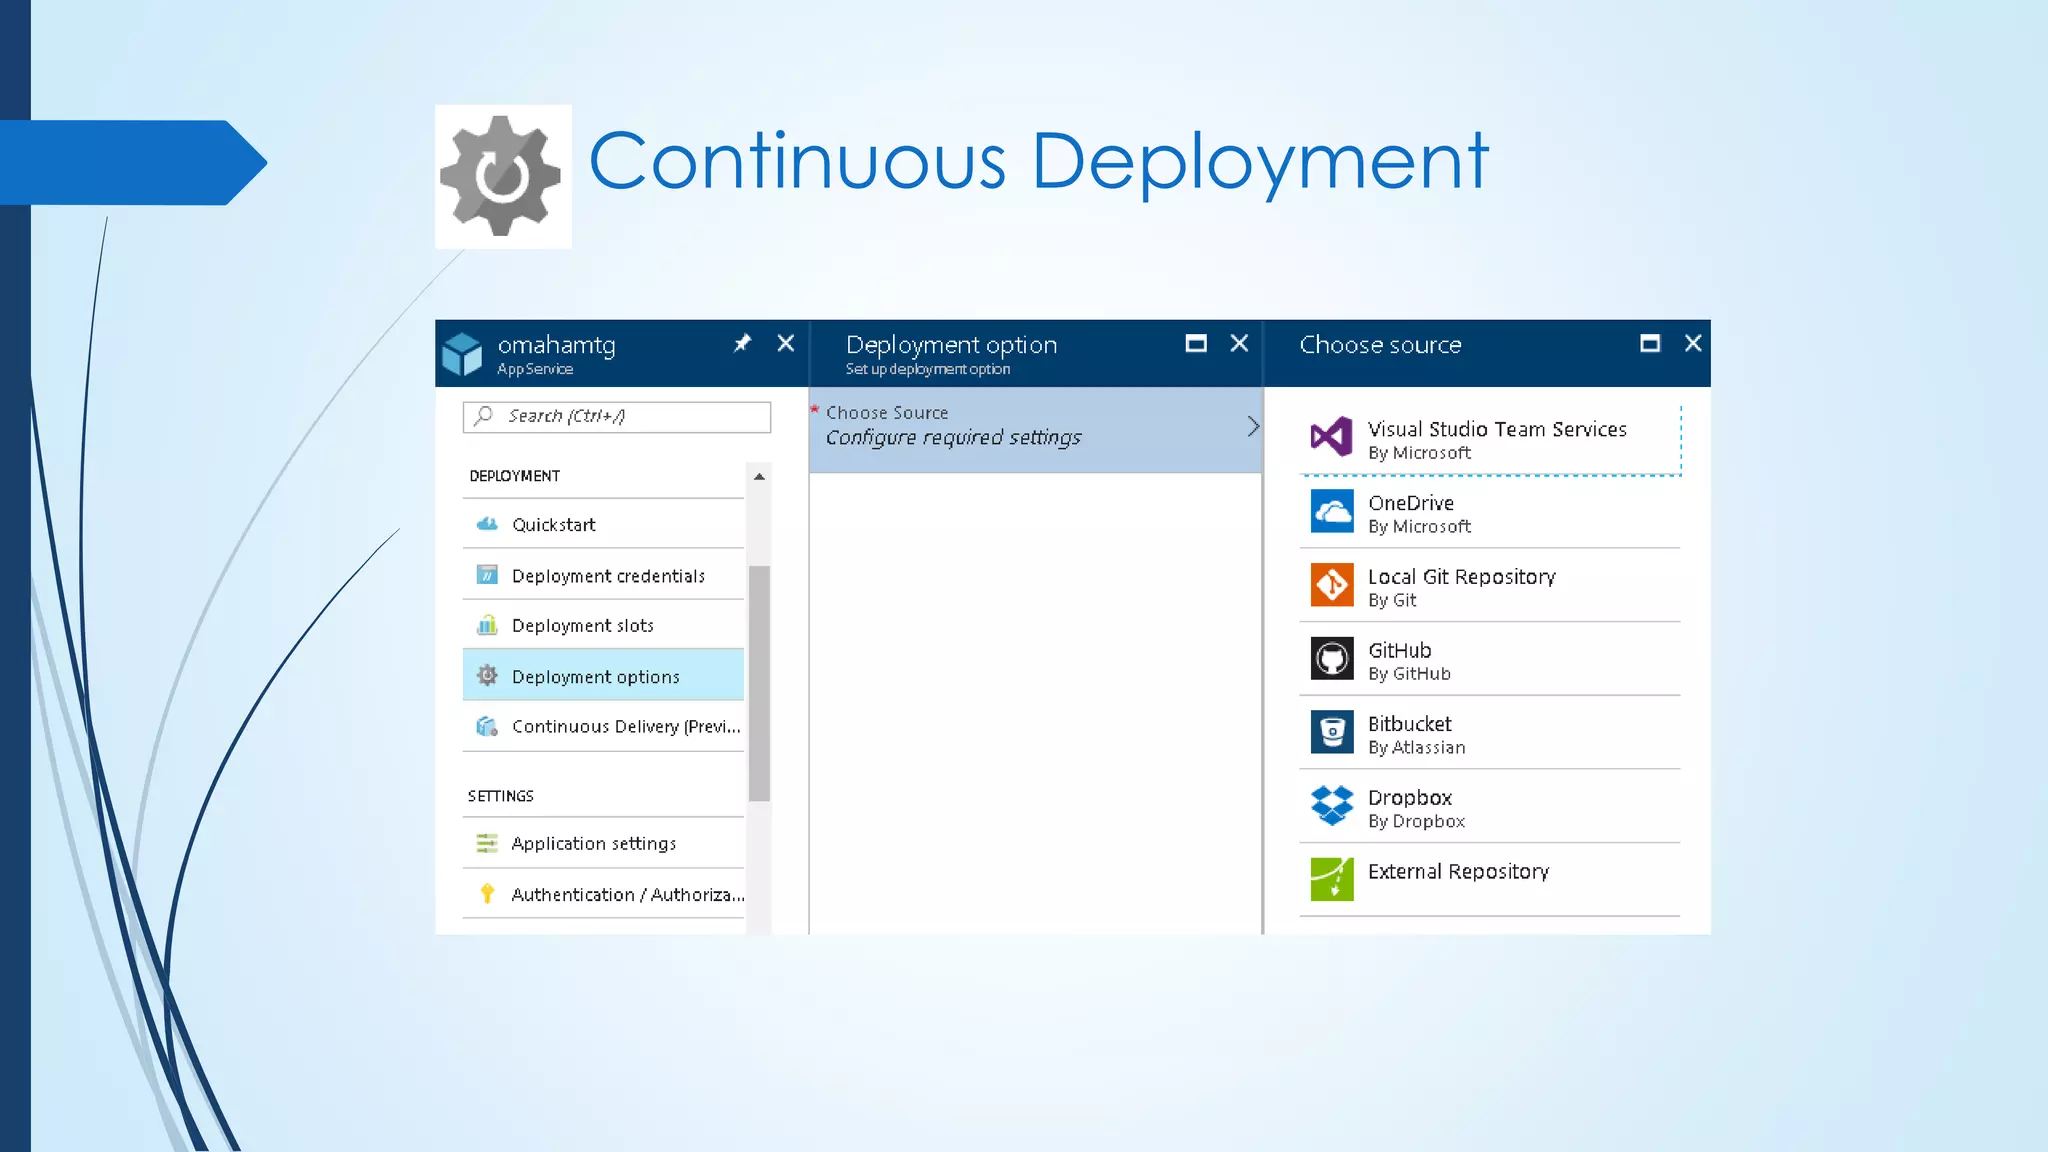Viewport: 2048px width, 1152px height.
Task: Select GitHub as deployment source
Action: [x=1490, y=660]
